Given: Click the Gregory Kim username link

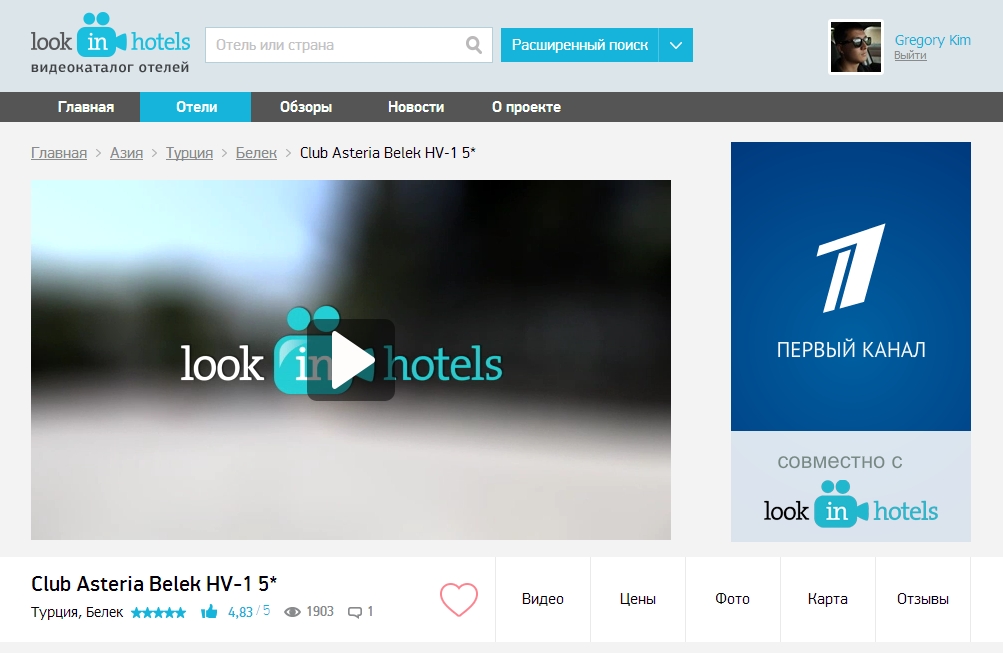Looking at the screenshot, I should [932, 40].
